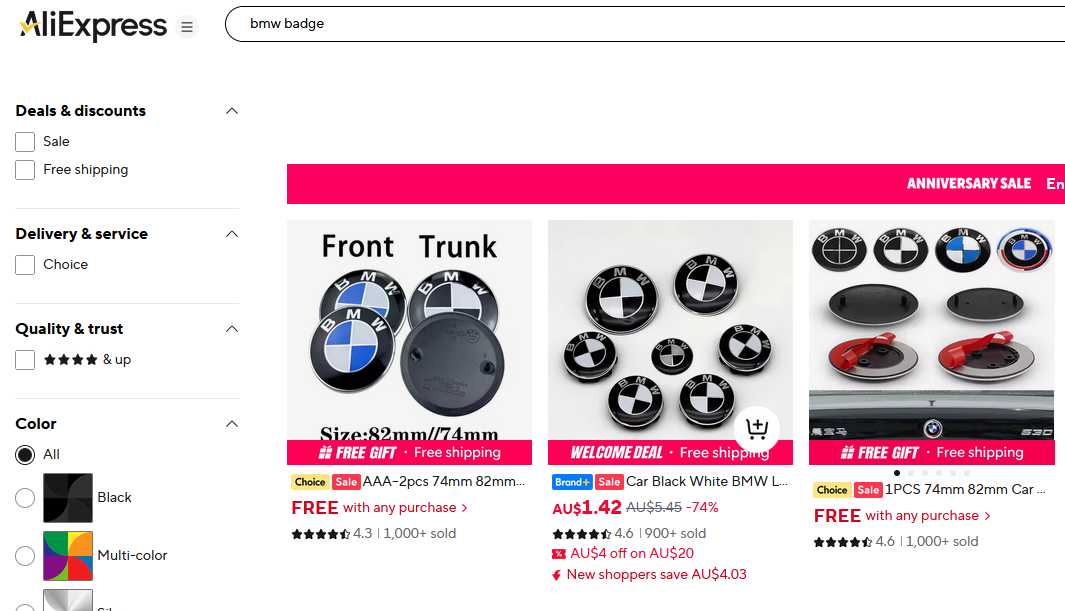The image size is (1065, 611).
Task: Focus the search field containing bmw badge
Action: tap(645, 24)
